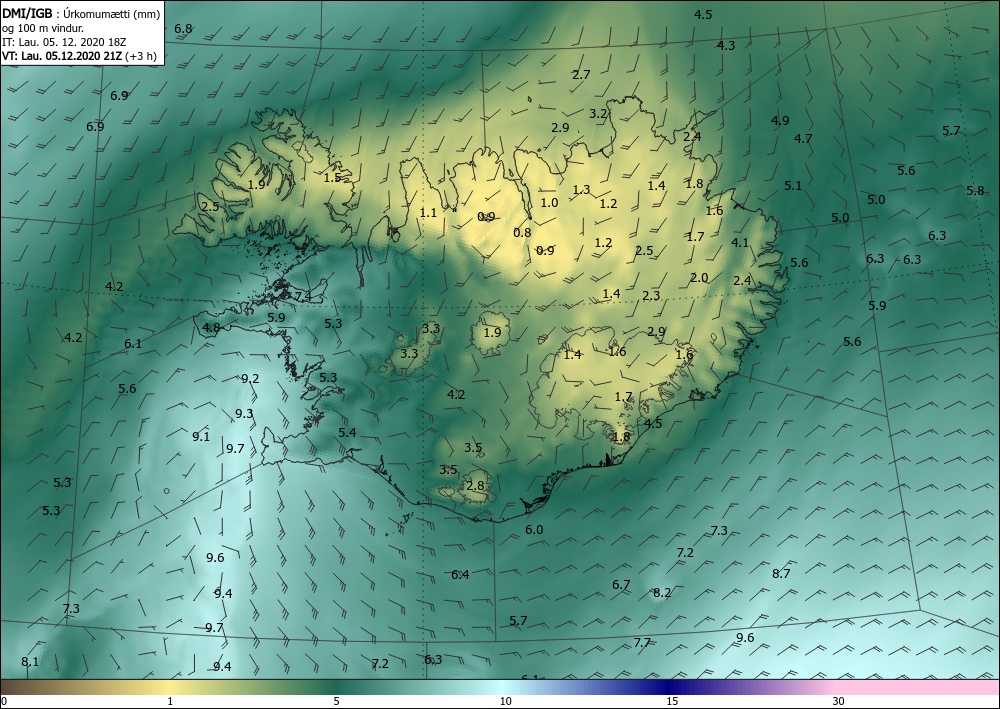
Task: Click the 7.2 value southeast of Iceland, near 7.3
Action: [685, 553]
